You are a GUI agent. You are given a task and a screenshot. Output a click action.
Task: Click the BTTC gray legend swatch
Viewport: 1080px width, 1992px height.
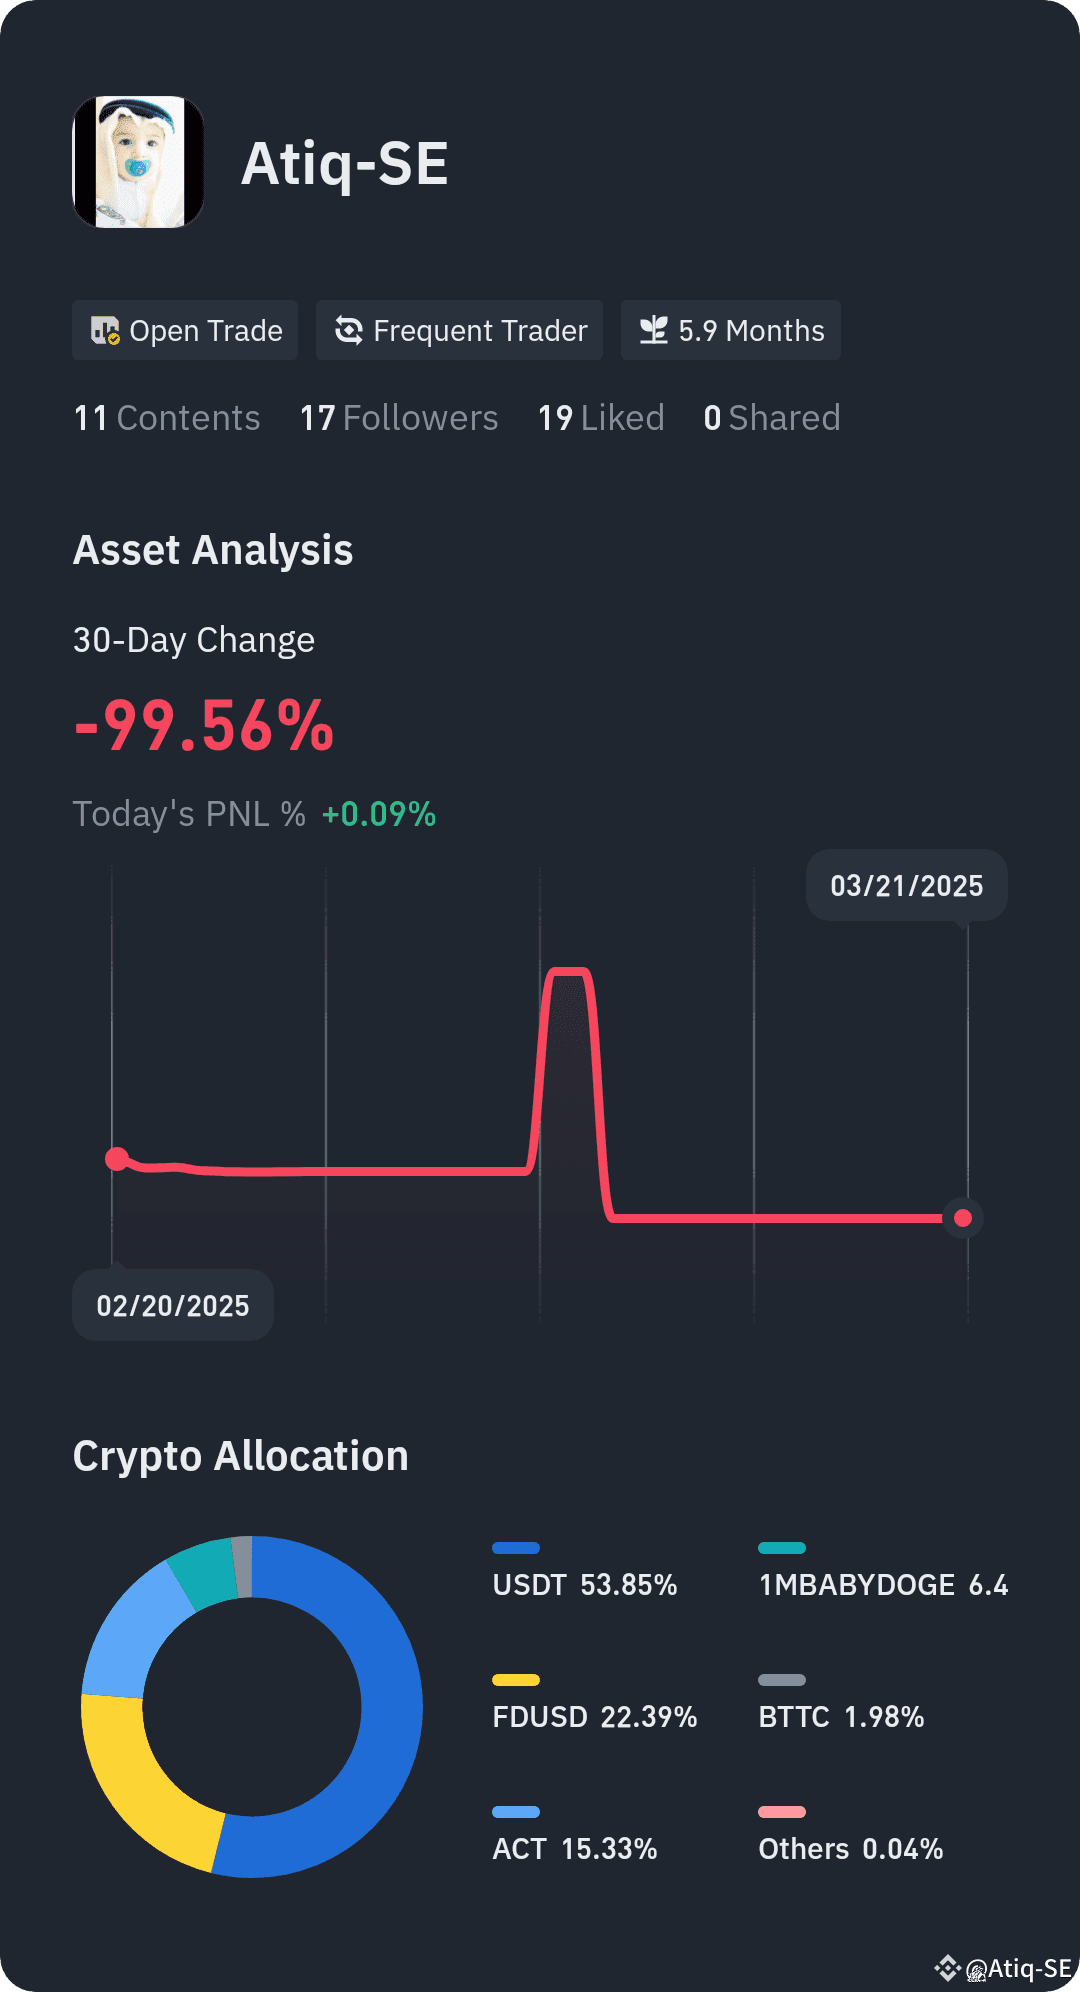782,1680
